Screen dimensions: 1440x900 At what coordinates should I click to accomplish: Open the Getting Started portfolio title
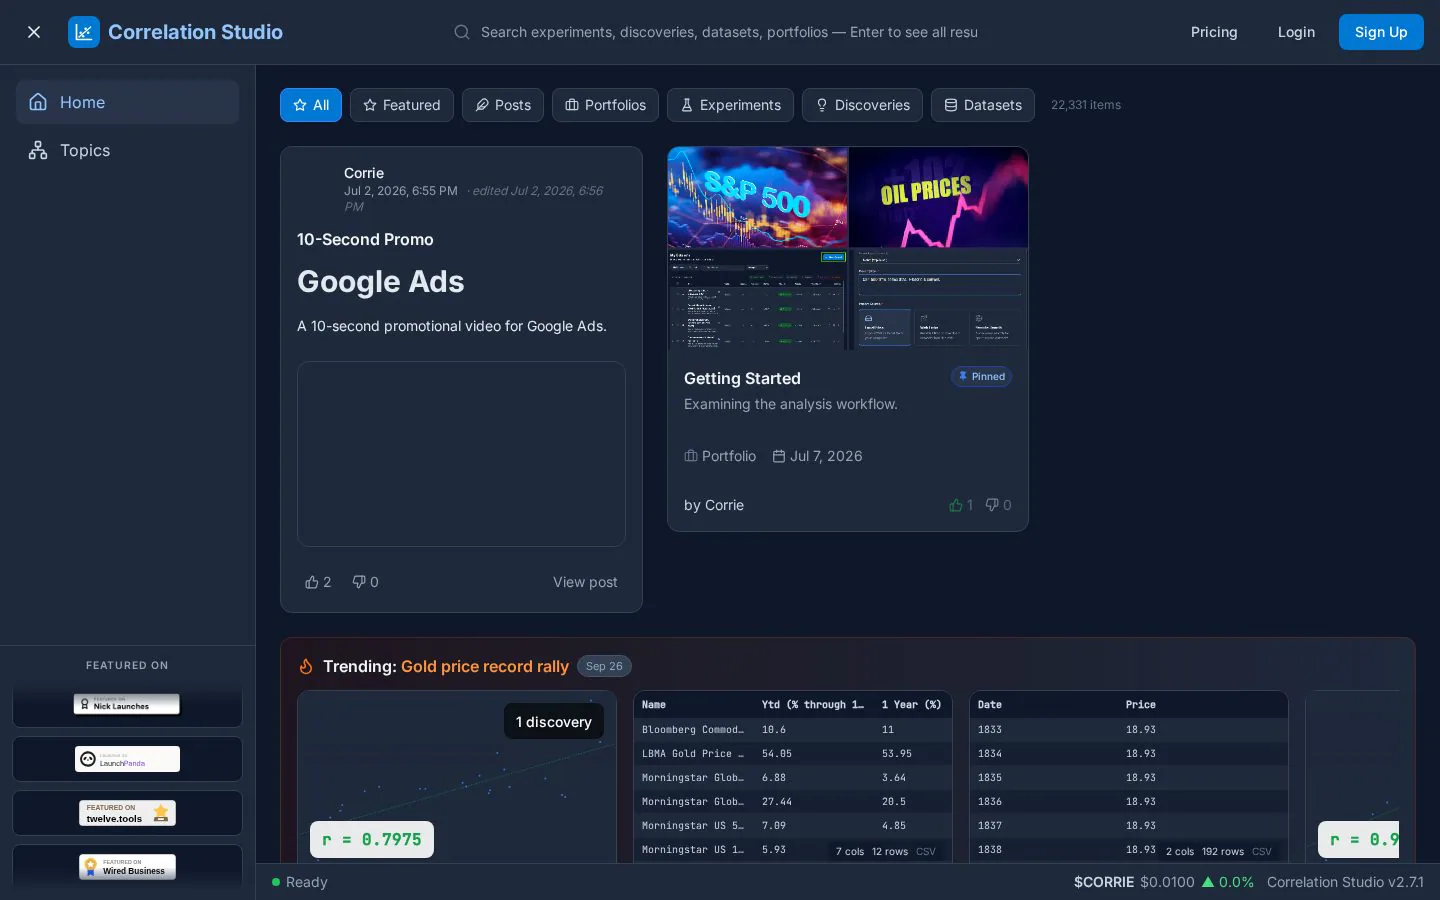(x=742, y=378)
